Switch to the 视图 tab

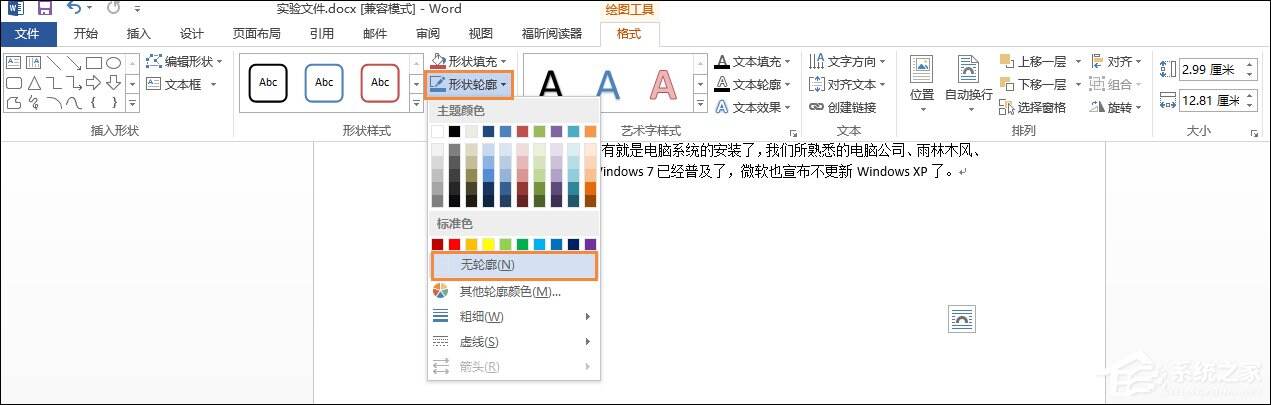(x=481, y=33)
